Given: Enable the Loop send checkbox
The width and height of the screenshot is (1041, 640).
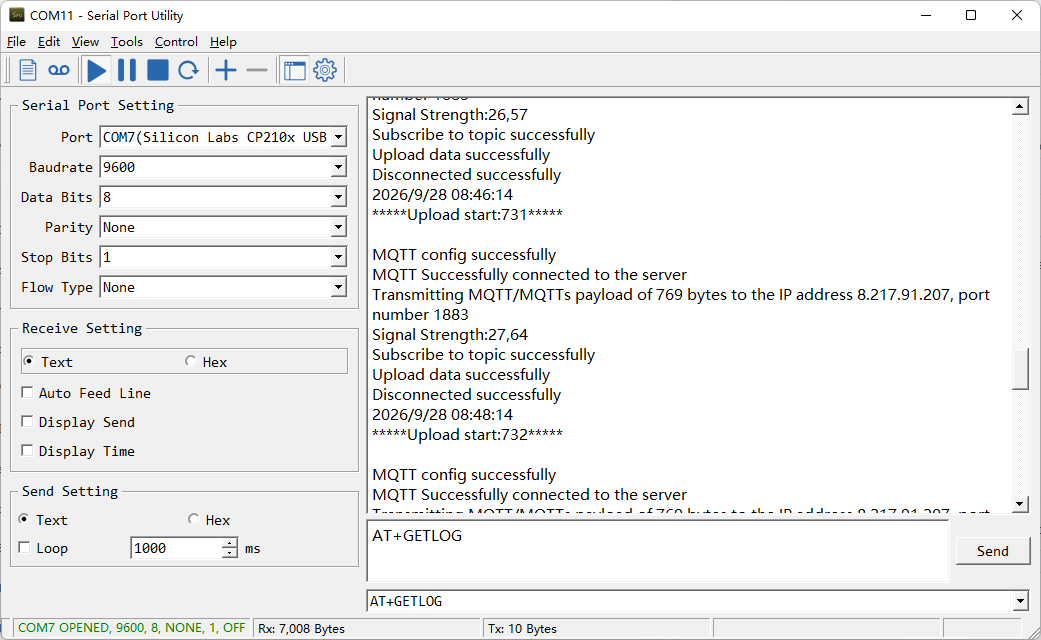Looking at the screenshot, I should (x=25, y=548).
